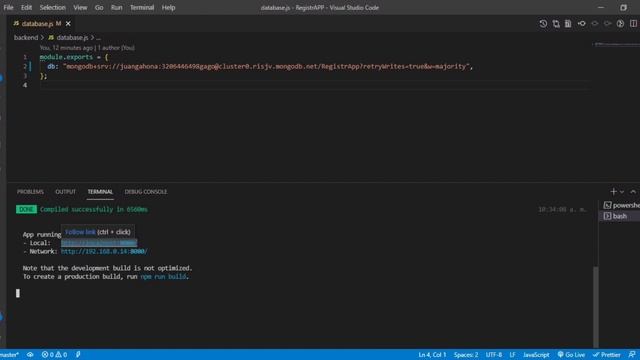The height and width of the screenshot is (360, 640).
Task: Open the File menu
Action: click(8, 7)
